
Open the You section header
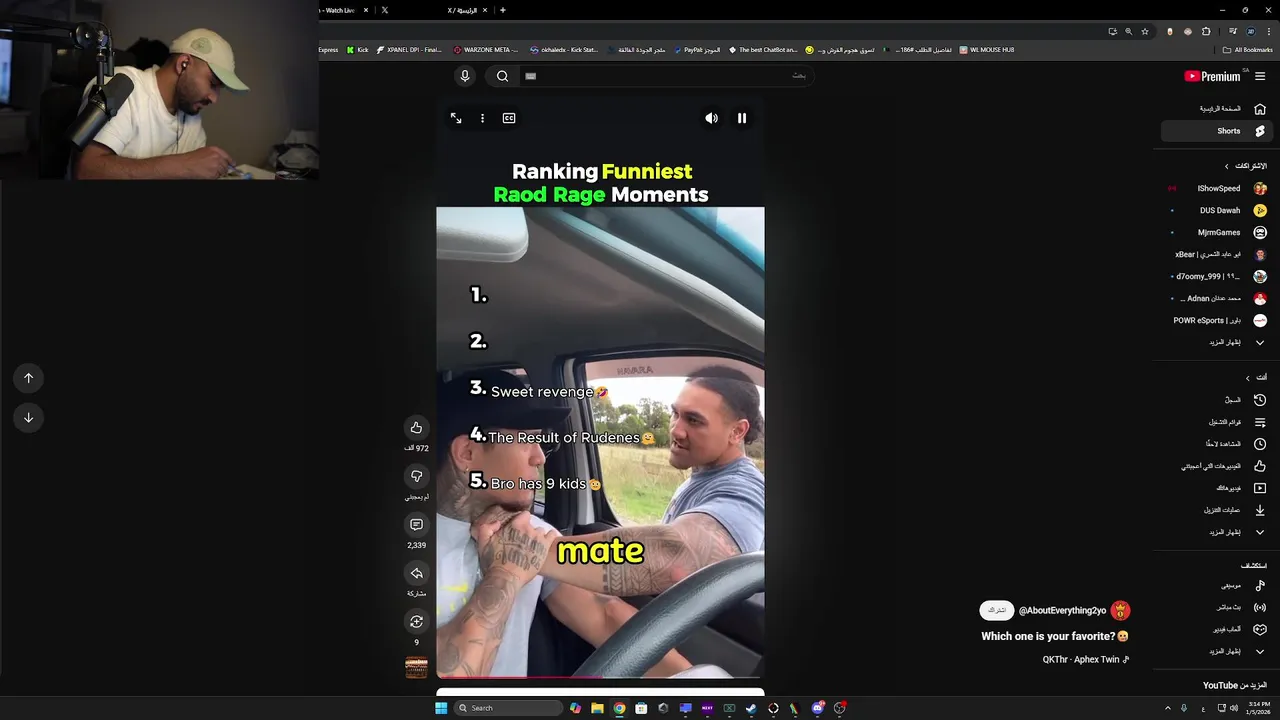click(1255, 377)
